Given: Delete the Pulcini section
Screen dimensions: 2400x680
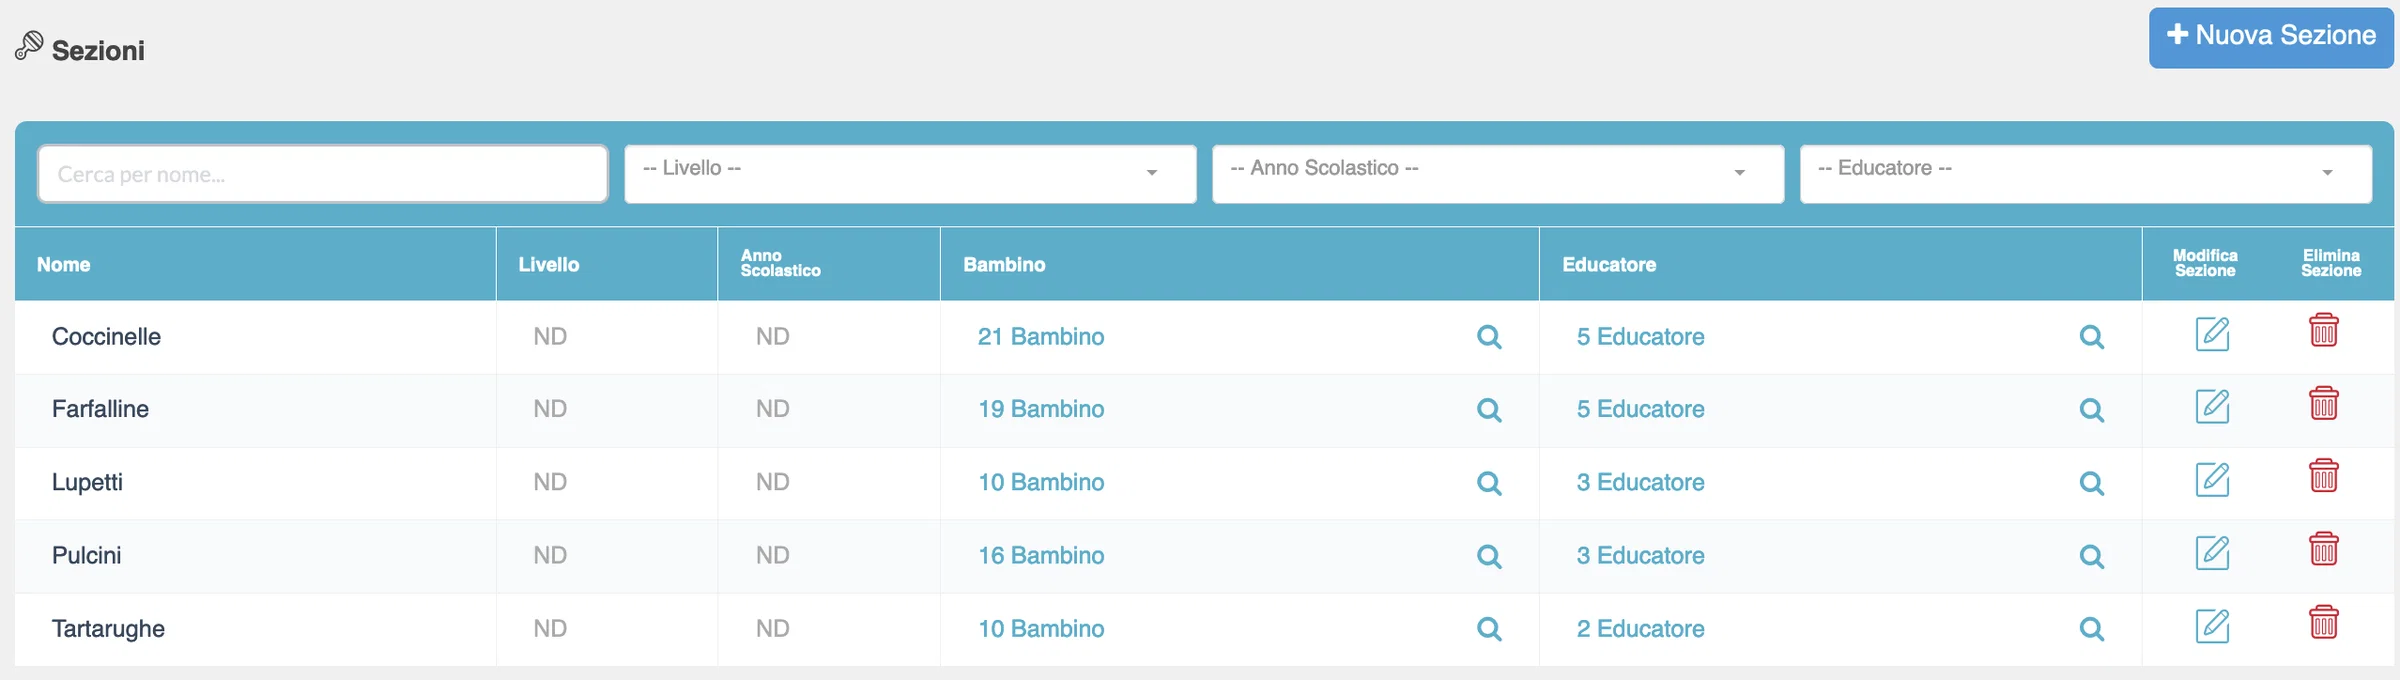Looking at the screenshot, I should coord(2323,549).
